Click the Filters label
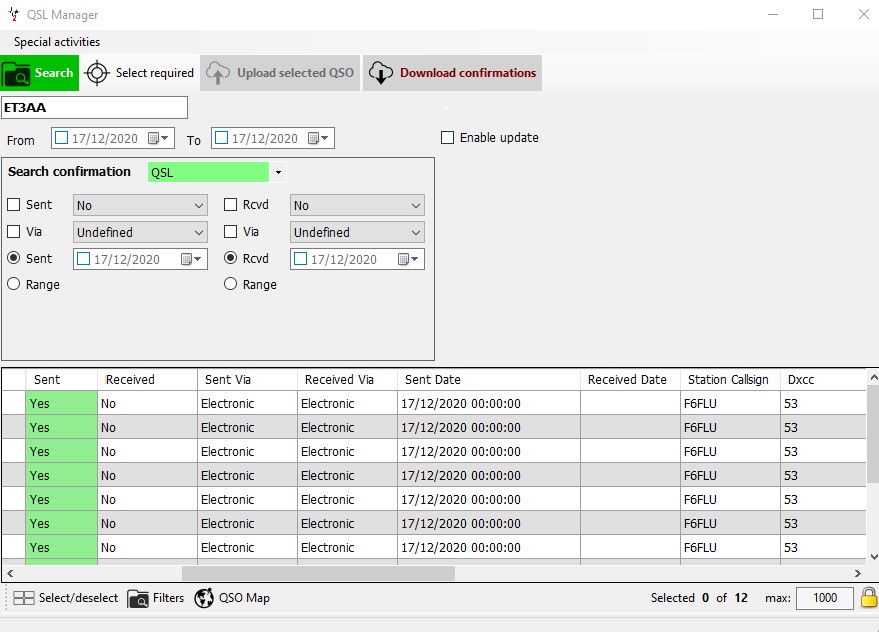This screenshot has height=632, width=879. [x=169, y=598]
